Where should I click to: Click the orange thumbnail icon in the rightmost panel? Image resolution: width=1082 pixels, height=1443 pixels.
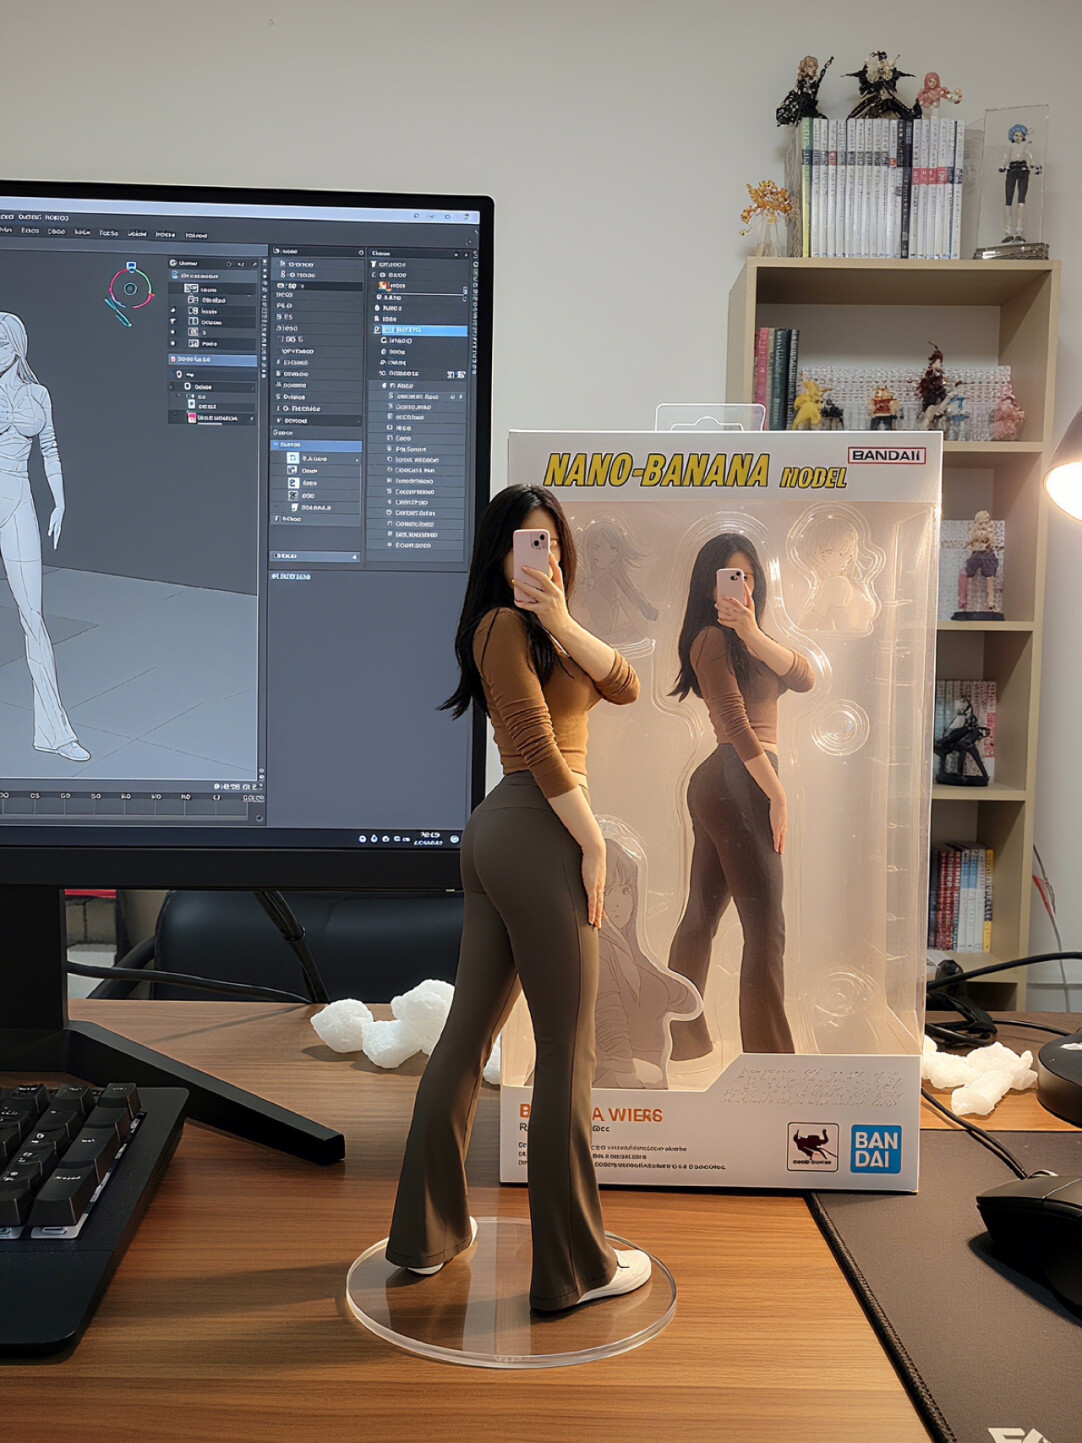[x=384, y=285]
